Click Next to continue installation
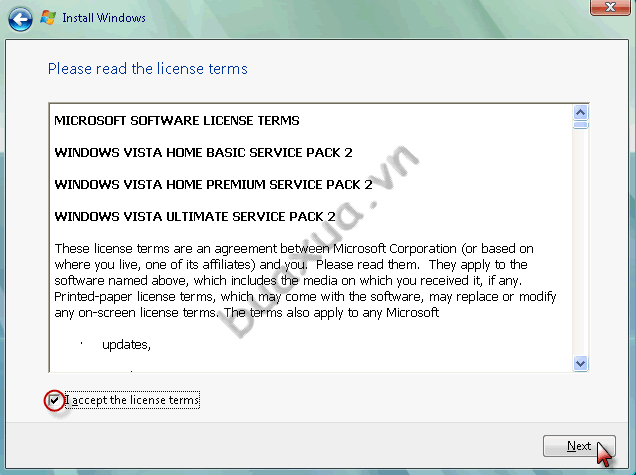 click(x=579, y=446)
